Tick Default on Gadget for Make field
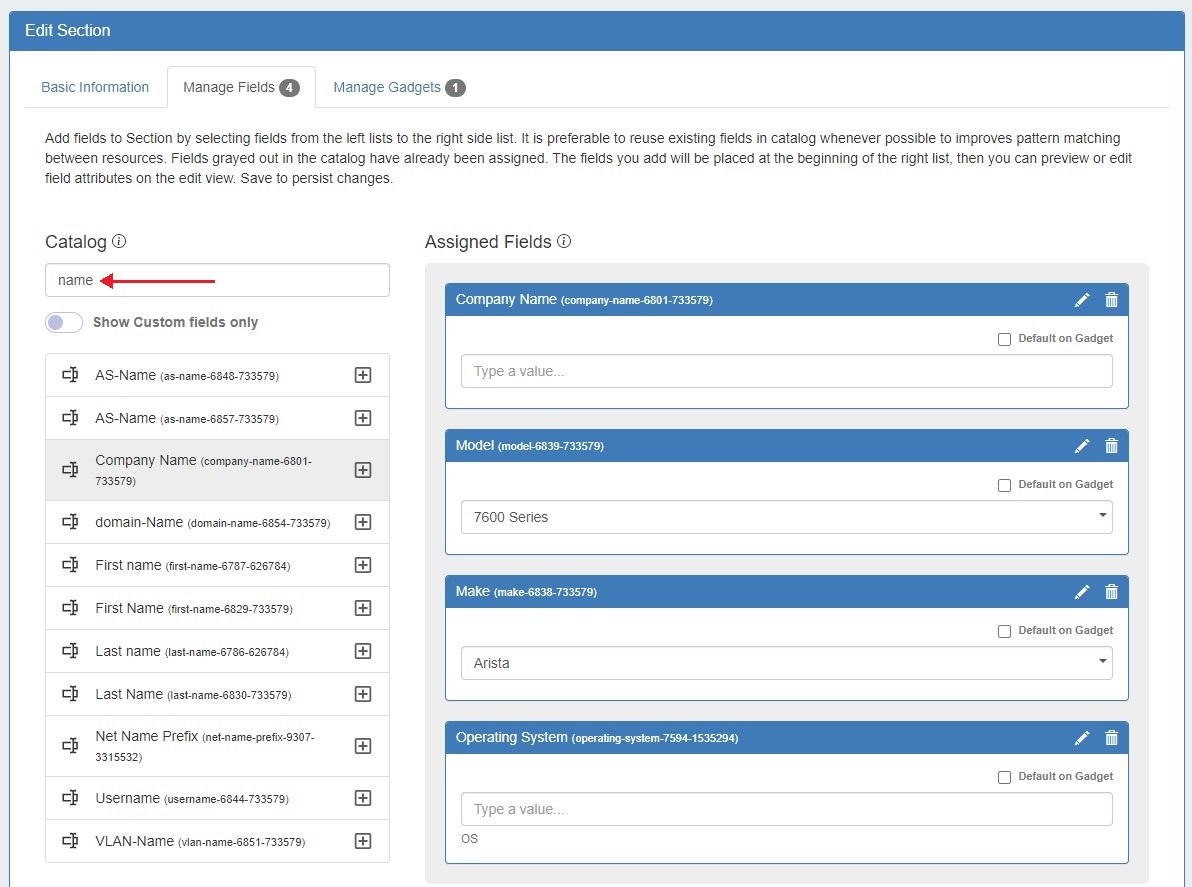The image size is (1192, 887). click(1004, 631)
